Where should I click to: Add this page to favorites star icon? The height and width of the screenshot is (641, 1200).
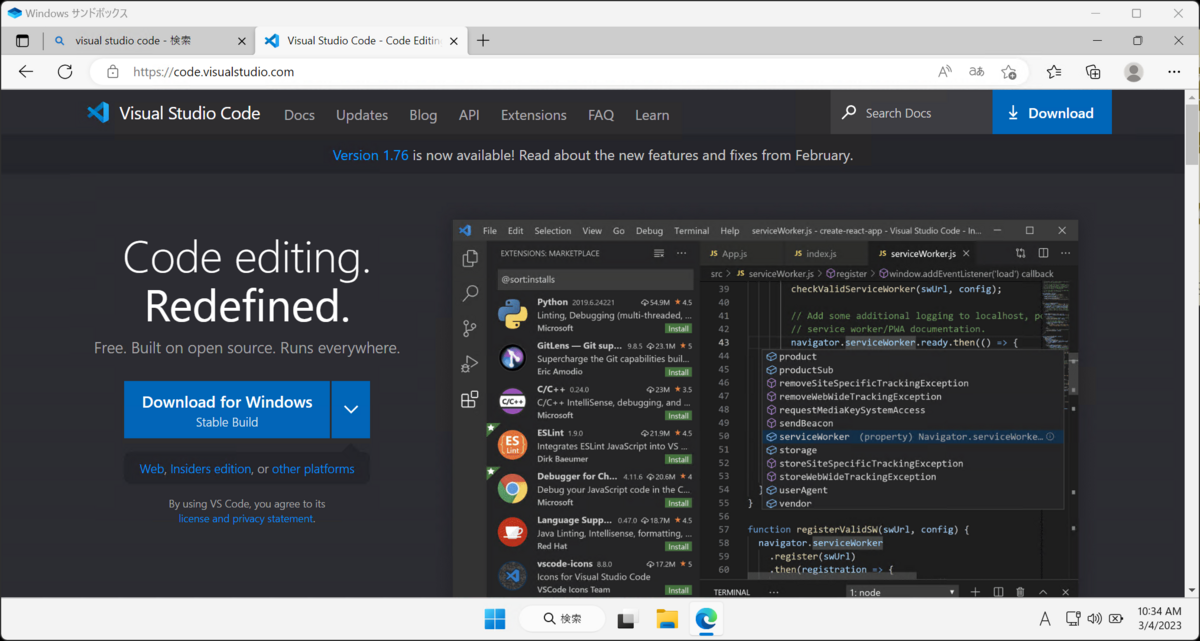click(x=1009, y=72)
